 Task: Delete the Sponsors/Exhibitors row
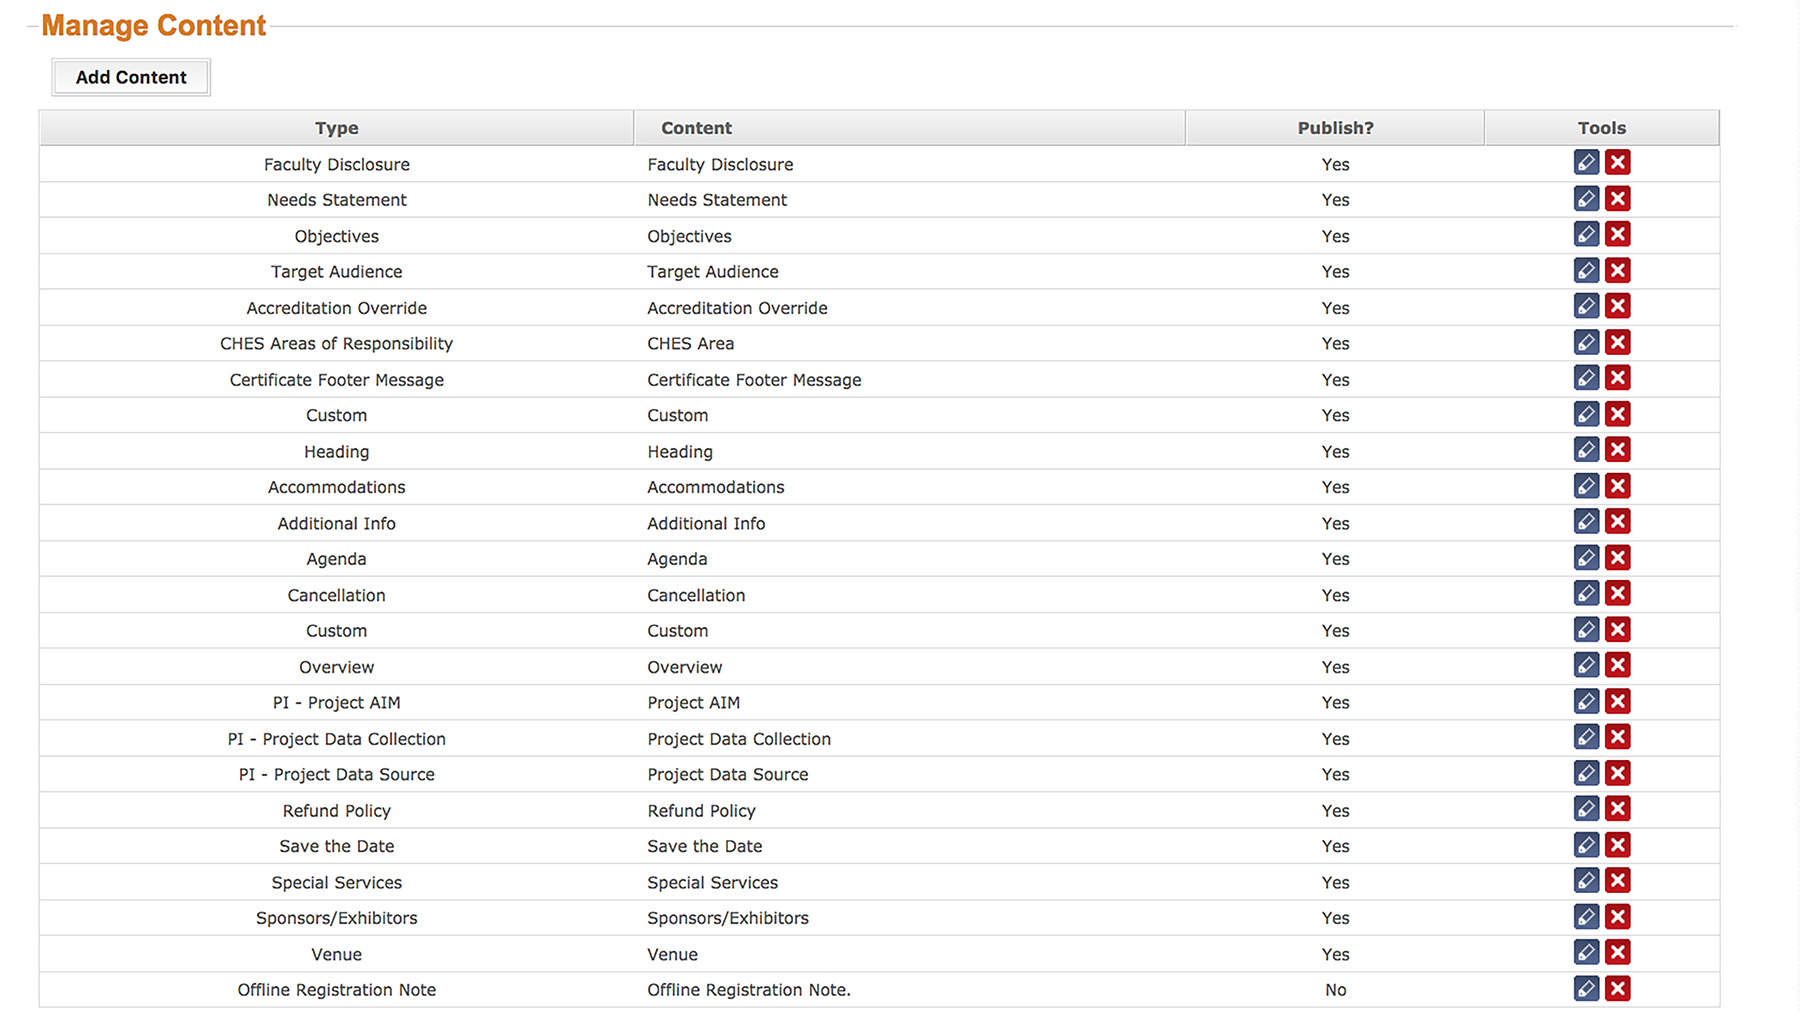coord(1617,917)
